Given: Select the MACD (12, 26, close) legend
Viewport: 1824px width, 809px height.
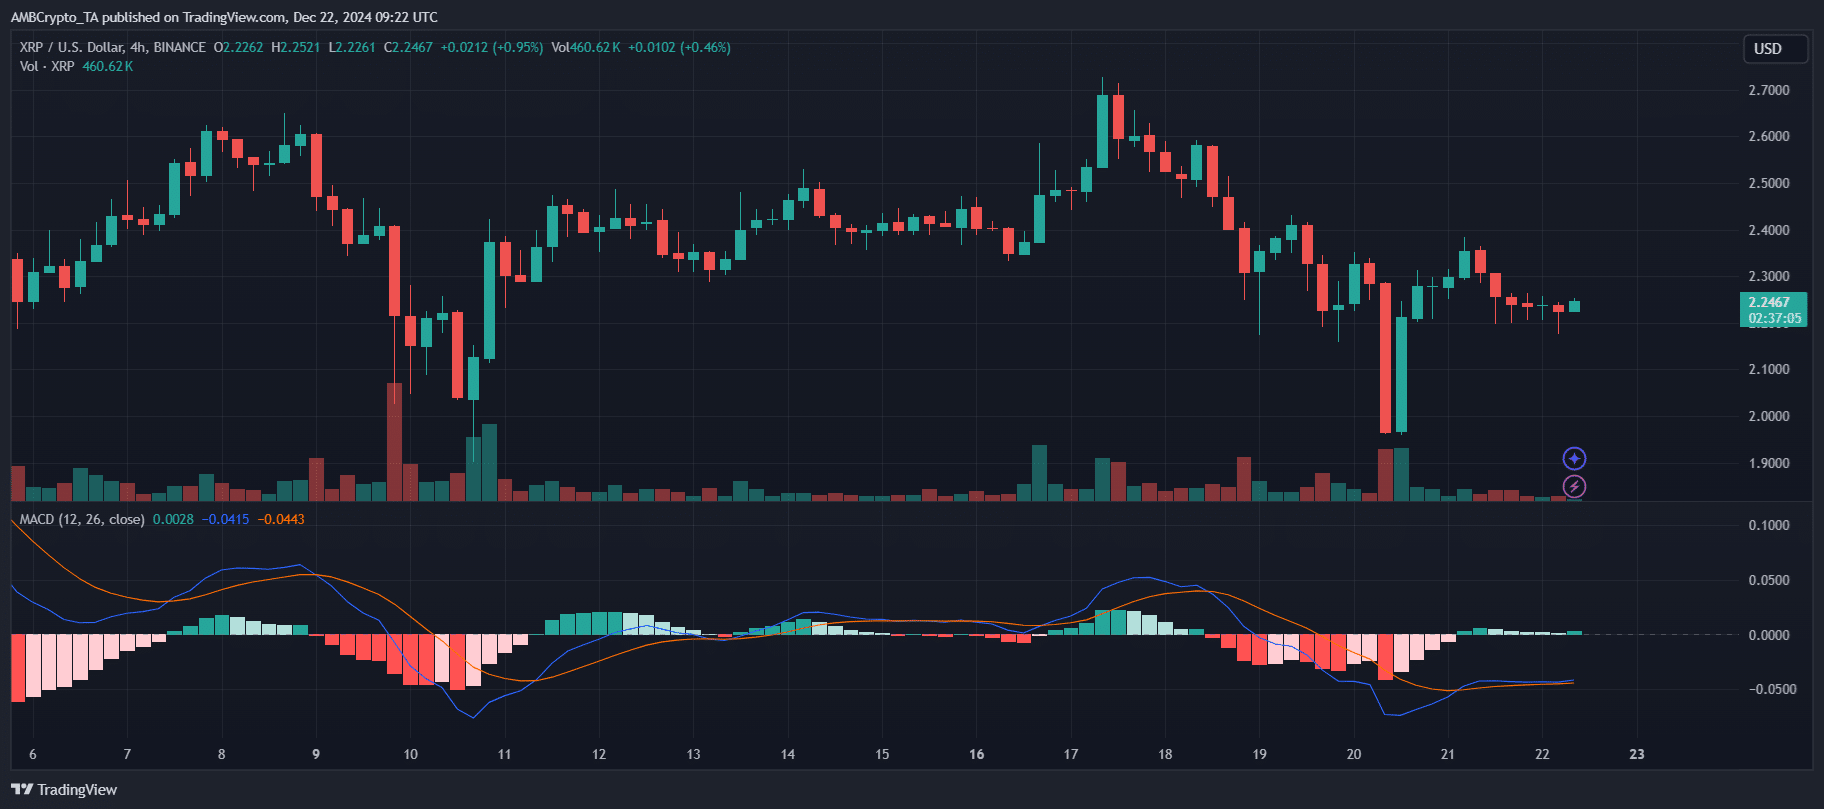Looking at the screenshot, I should point(82,519).
